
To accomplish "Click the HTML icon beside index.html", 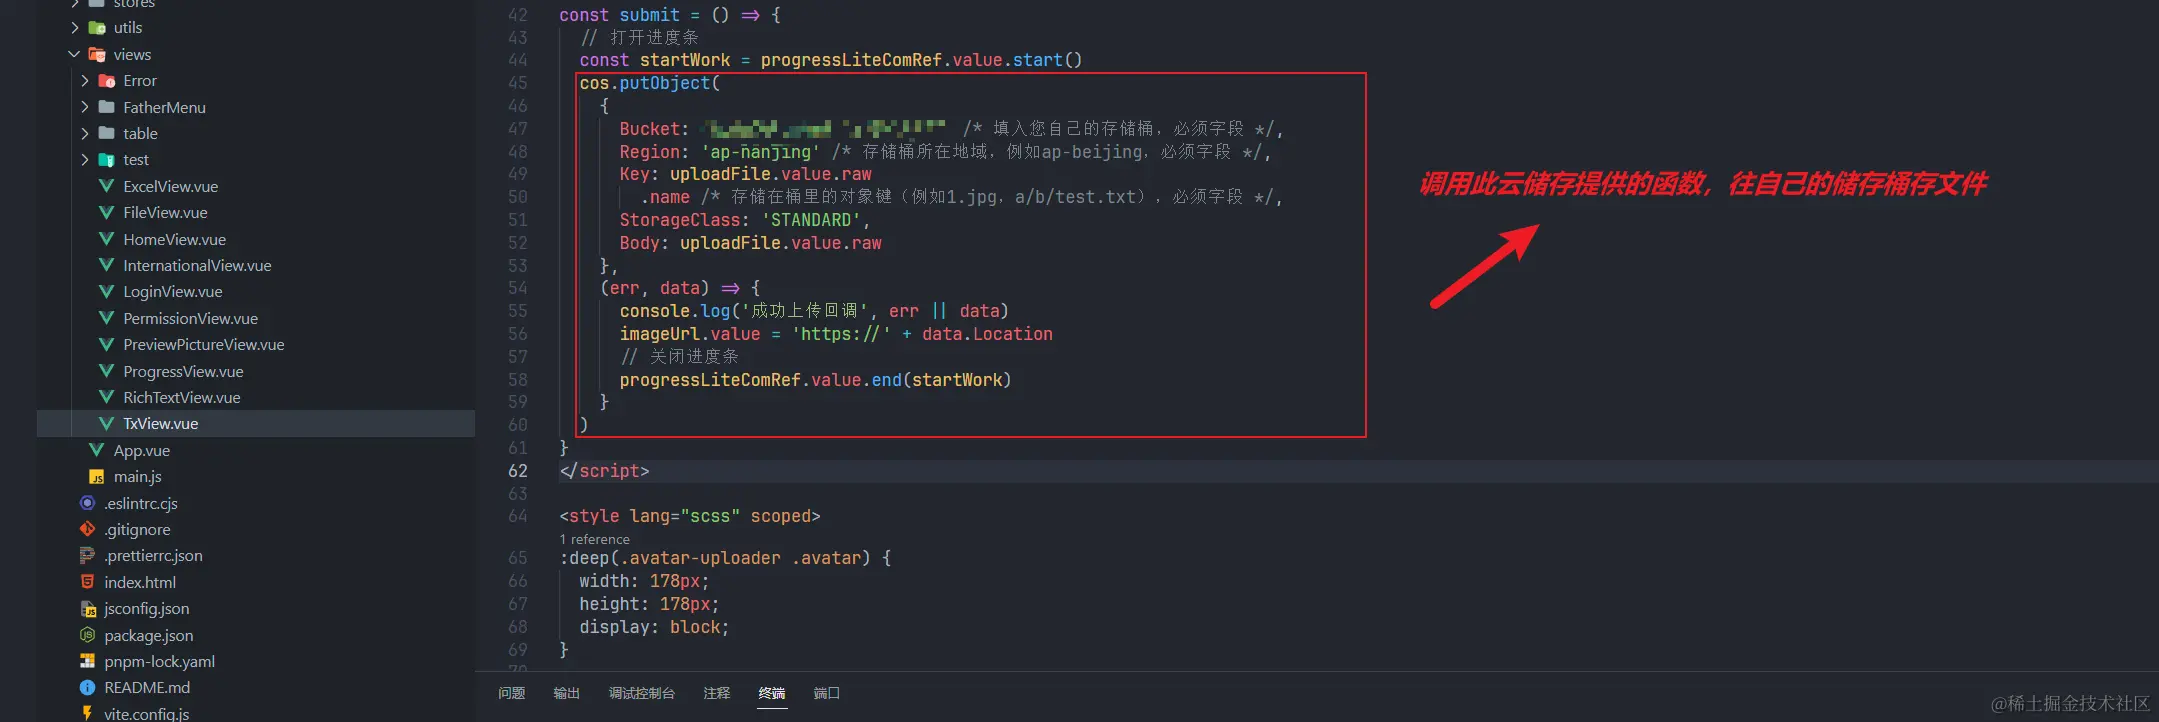I will [x=87, y=582].
